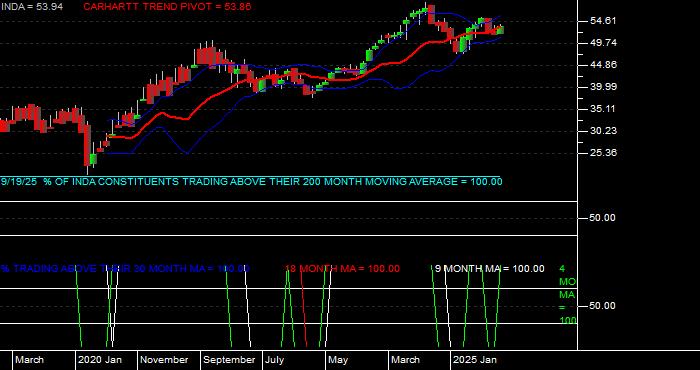The height and width of the screenshot is (370, 700).
Task: Click the 2025 Jan date label
Action: [x=475, y=360]
